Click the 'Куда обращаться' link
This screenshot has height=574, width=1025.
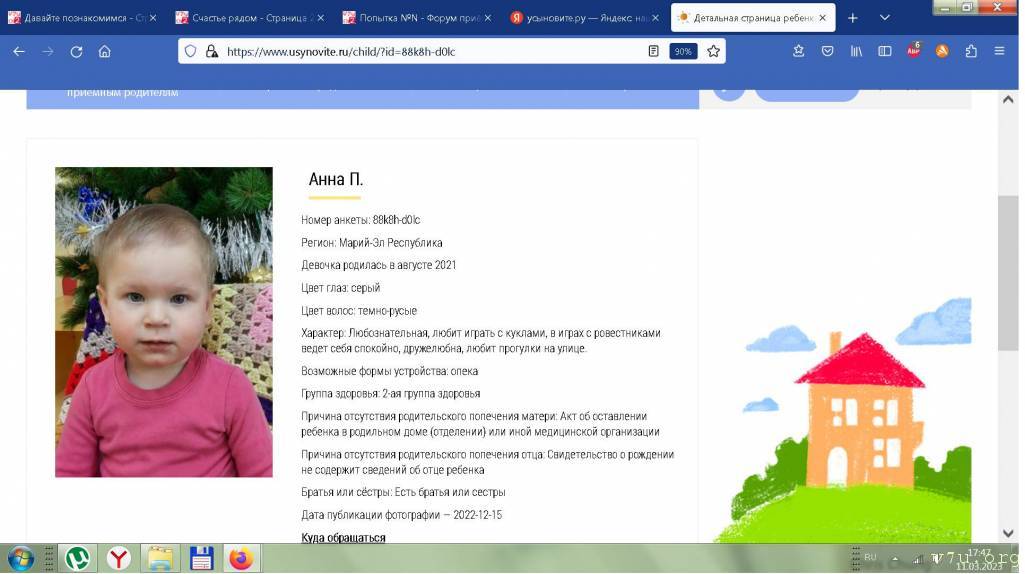pyautogui.click(x=343, y=538)
